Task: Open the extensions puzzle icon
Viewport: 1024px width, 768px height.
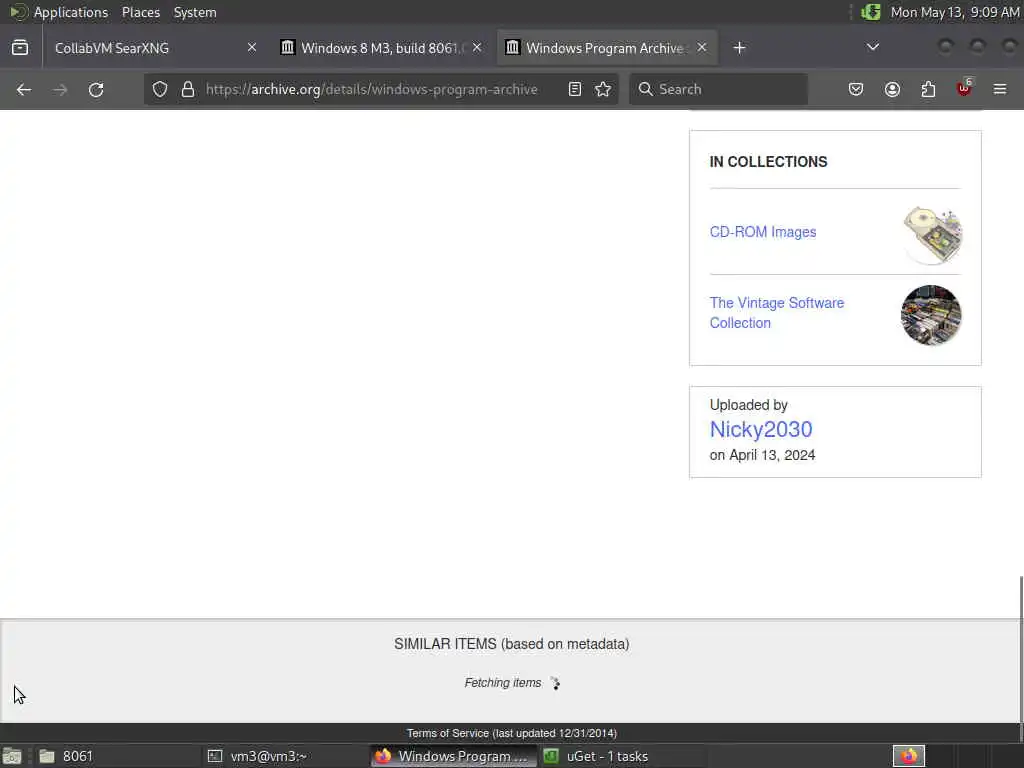Action: [928, 89]
